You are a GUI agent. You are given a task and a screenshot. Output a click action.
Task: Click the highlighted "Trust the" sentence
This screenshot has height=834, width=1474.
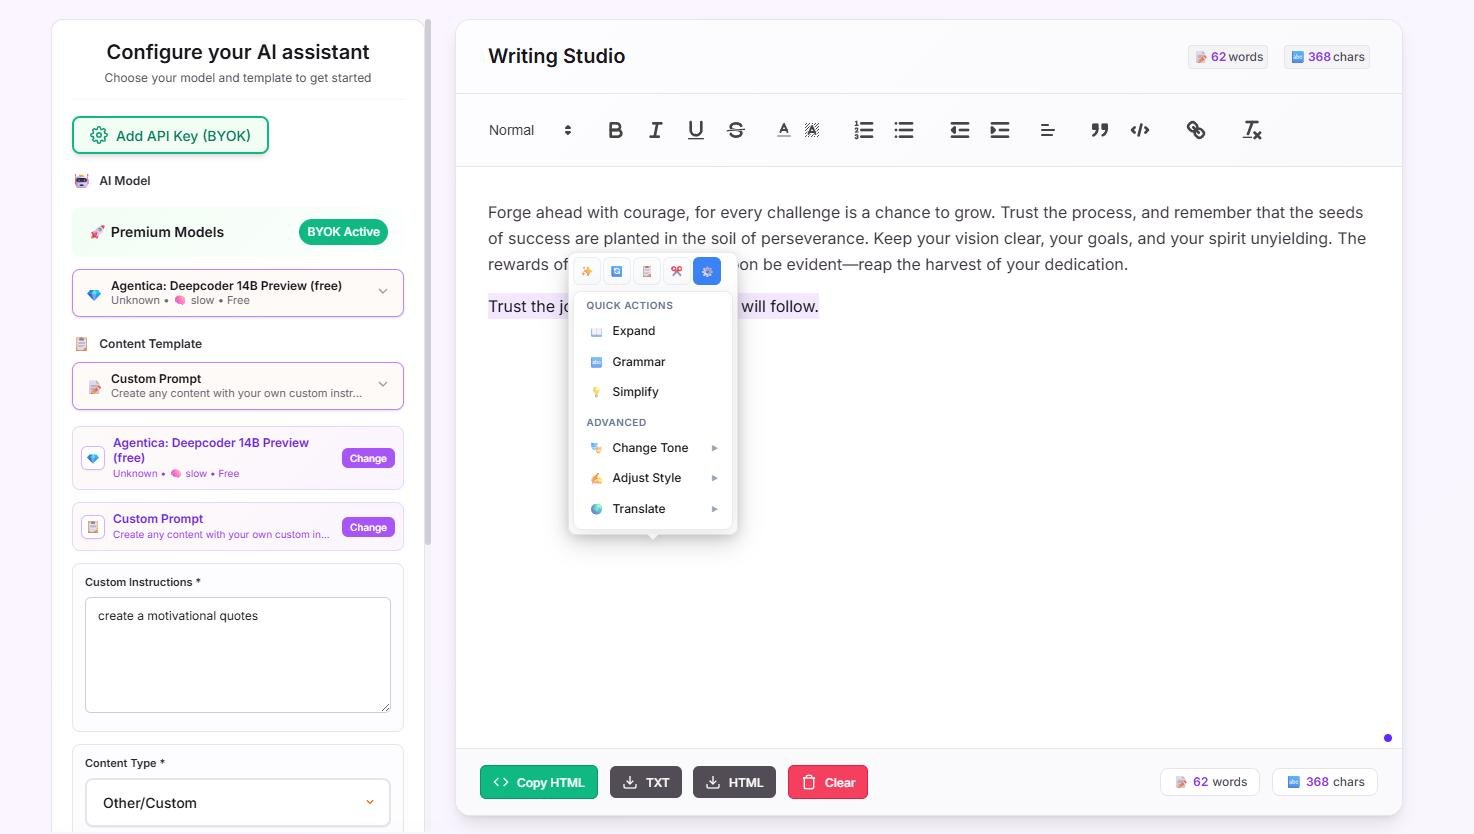tap(653, 306)
